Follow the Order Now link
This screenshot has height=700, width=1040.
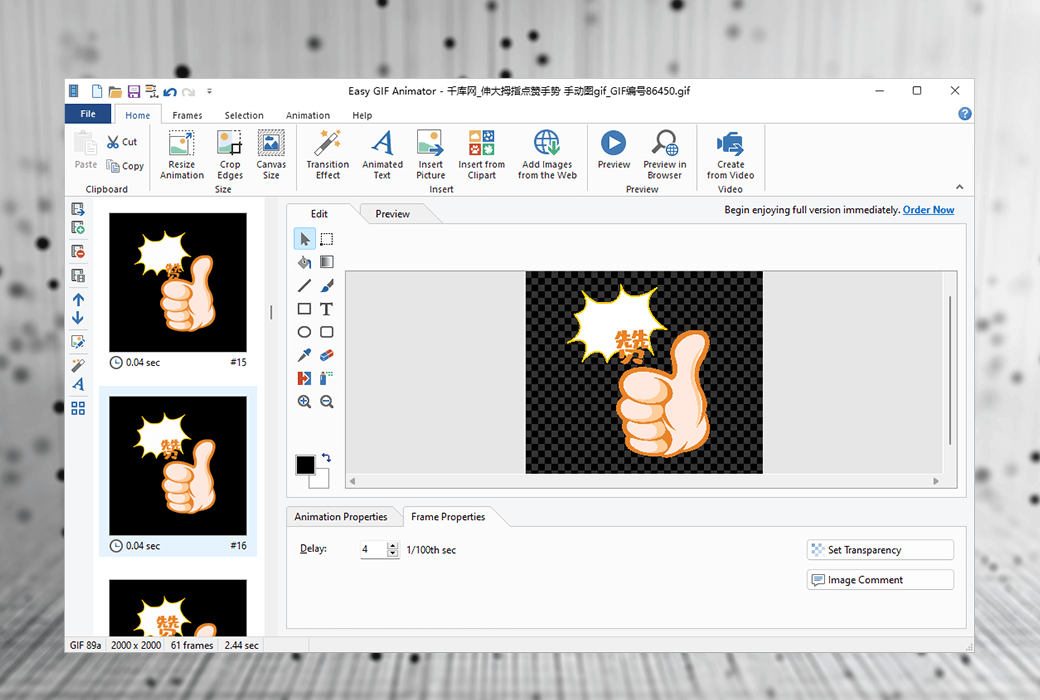(x=928, y=210)
